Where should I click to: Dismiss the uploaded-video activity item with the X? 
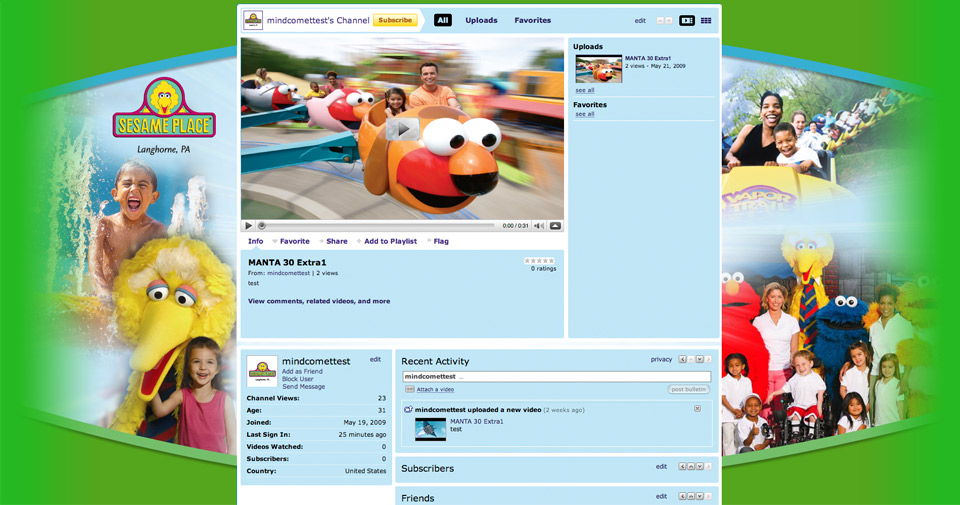[697, 408]
